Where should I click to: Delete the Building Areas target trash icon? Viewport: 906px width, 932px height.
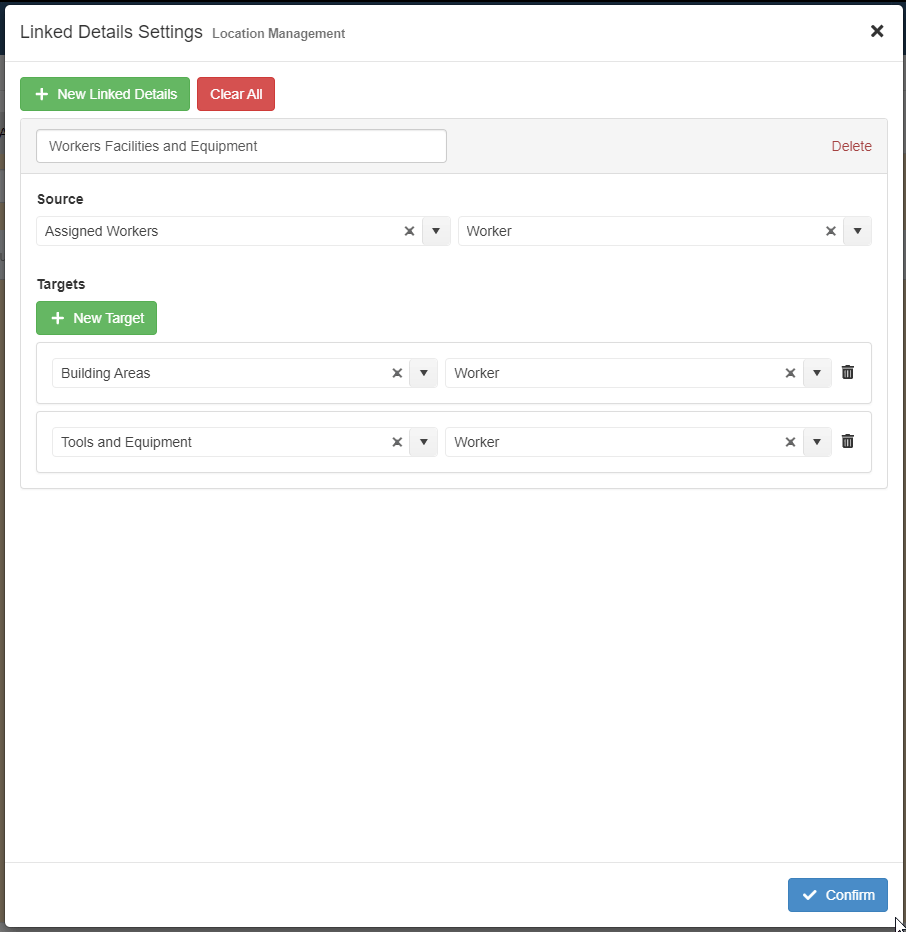tap(848, 373)
